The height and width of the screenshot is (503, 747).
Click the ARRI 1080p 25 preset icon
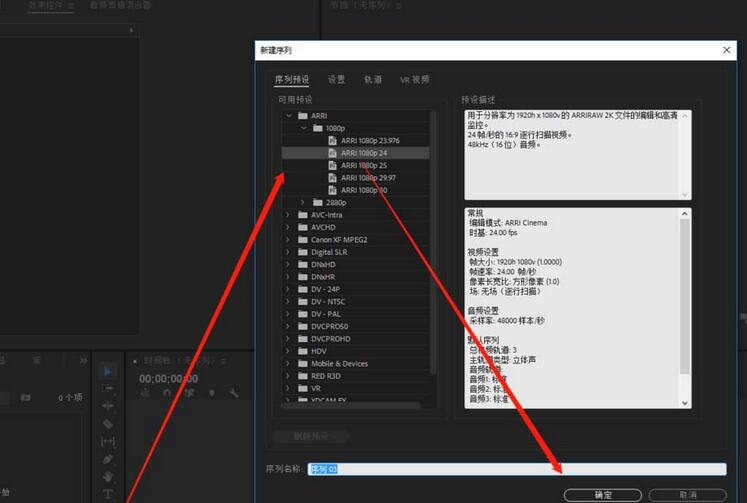click(x=333, y=165)
